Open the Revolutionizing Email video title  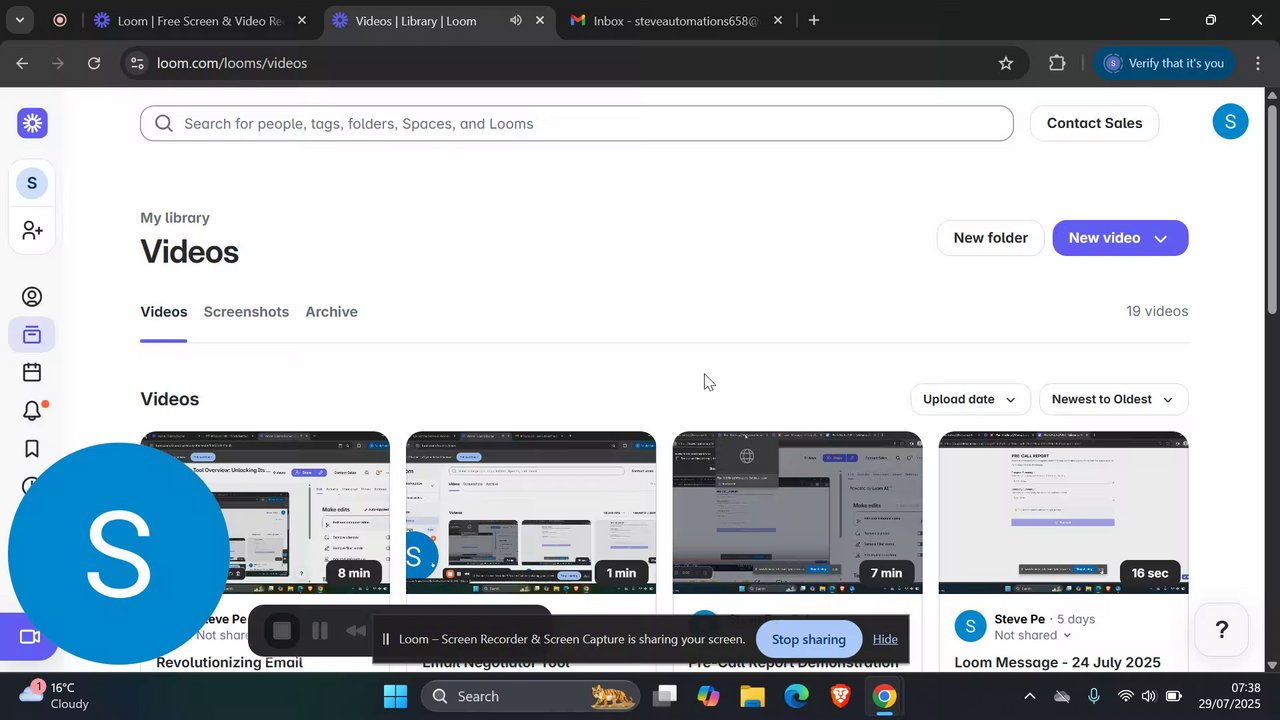pyautogui.click(x=229, y=662)
